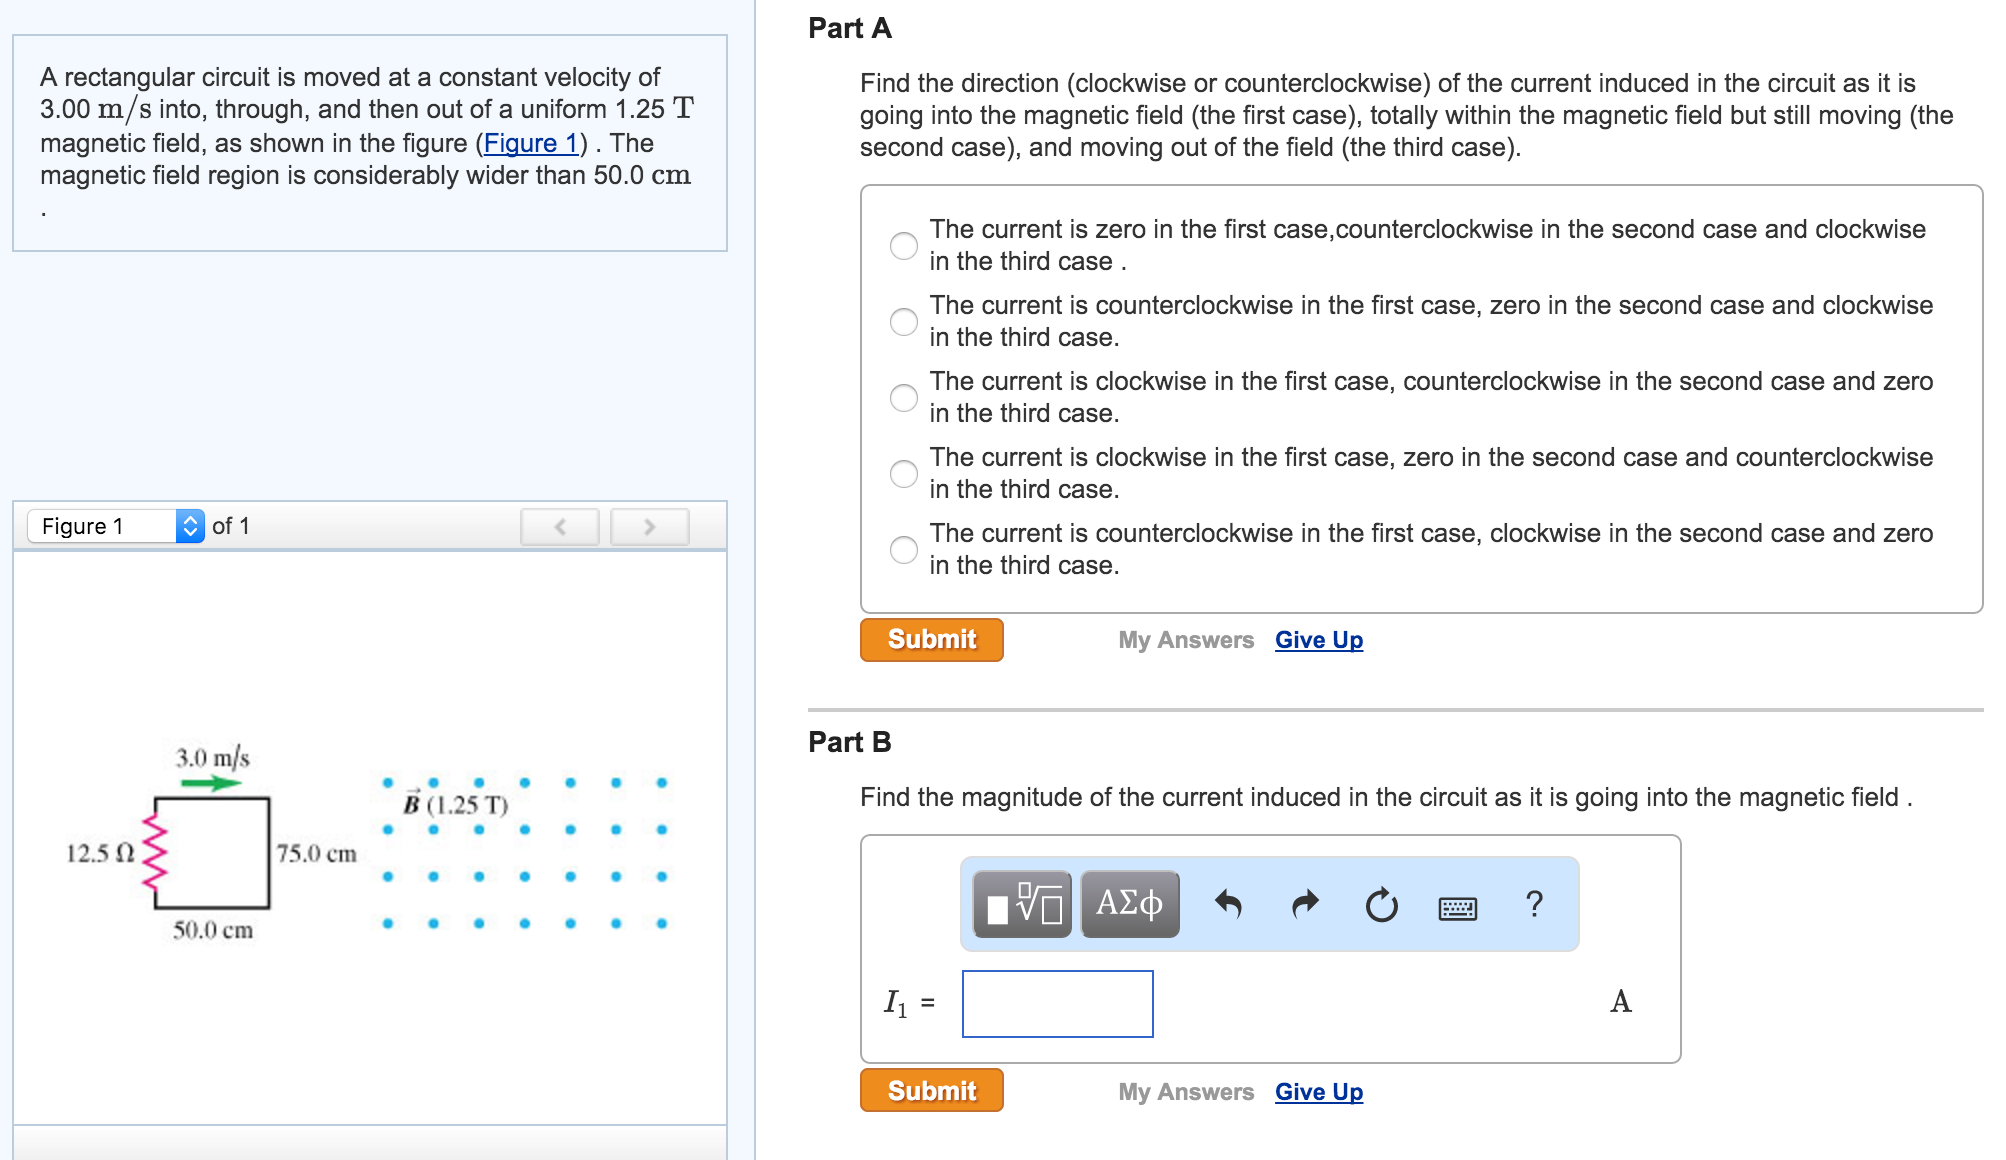The height and width of the screenshot is (1160, 2006).
Task: Select option: counterclockwise, clockwise, then zero
Action: click(x=904, y=550)
